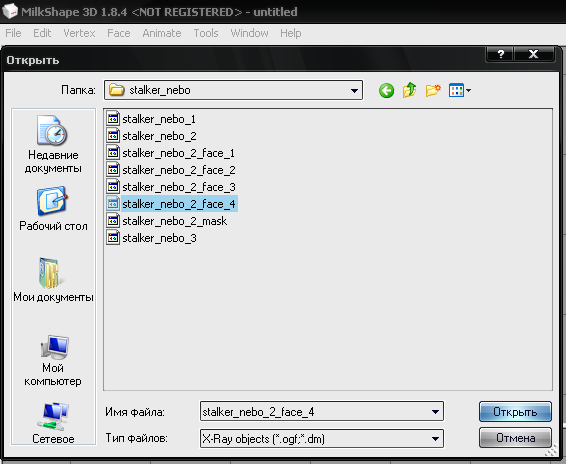This screenshot has width=566, height=464.
Task: Click the stalker_nebo_2_face_4 file icon
Action: pyautogui.click(x=113, y=203)
